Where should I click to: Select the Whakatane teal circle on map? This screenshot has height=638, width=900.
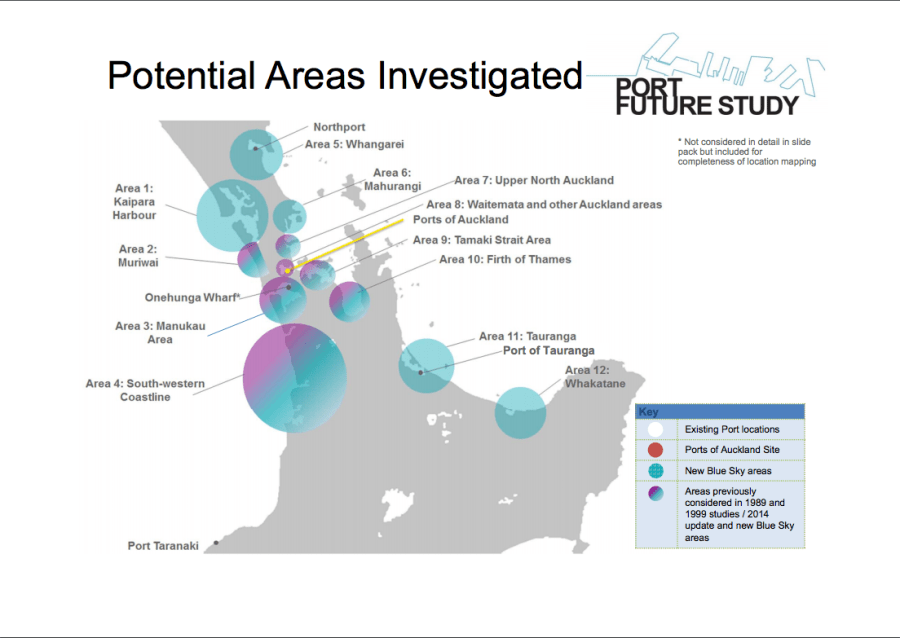tap(520, 412)
